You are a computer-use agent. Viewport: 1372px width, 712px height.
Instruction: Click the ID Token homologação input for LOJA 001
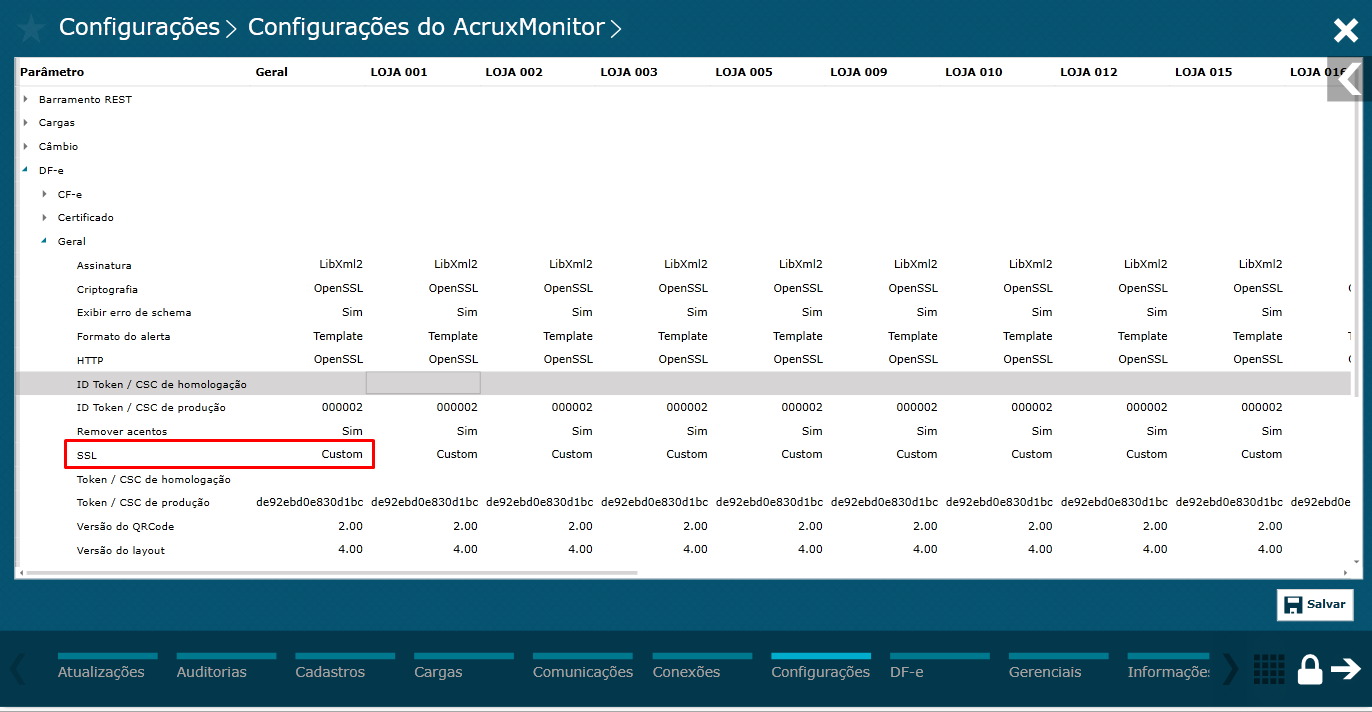(x=423, y=383)
